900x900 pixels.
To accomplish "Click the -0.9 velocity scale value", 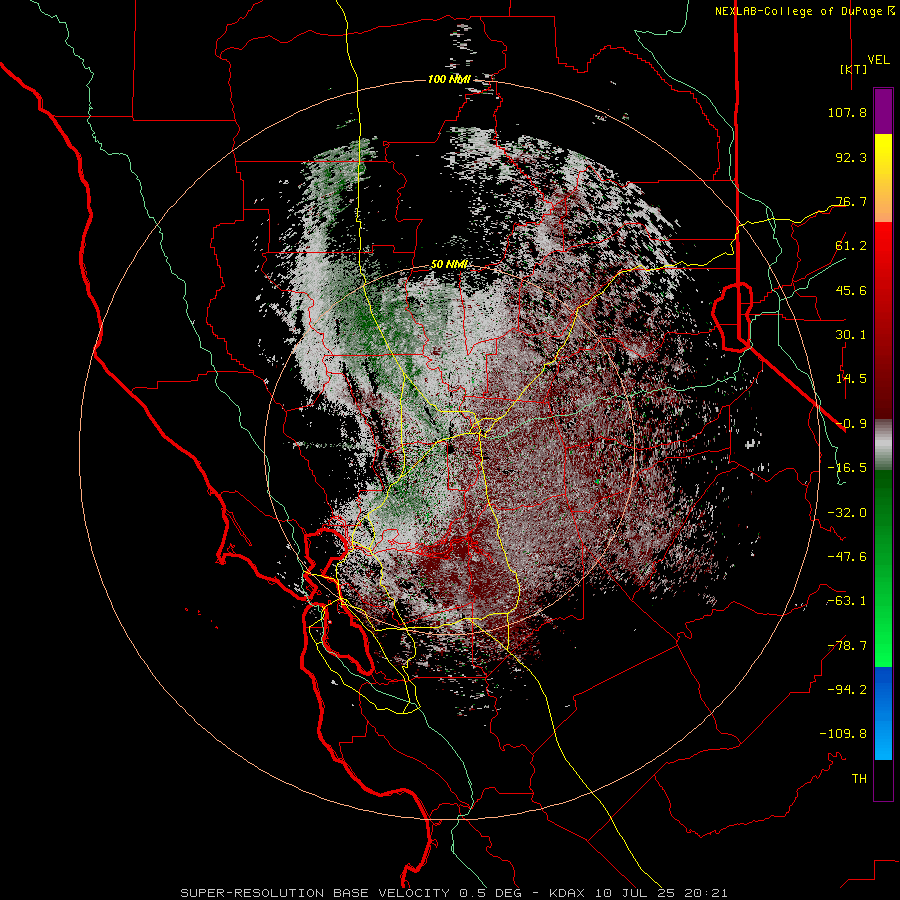I will coord(851,424).
